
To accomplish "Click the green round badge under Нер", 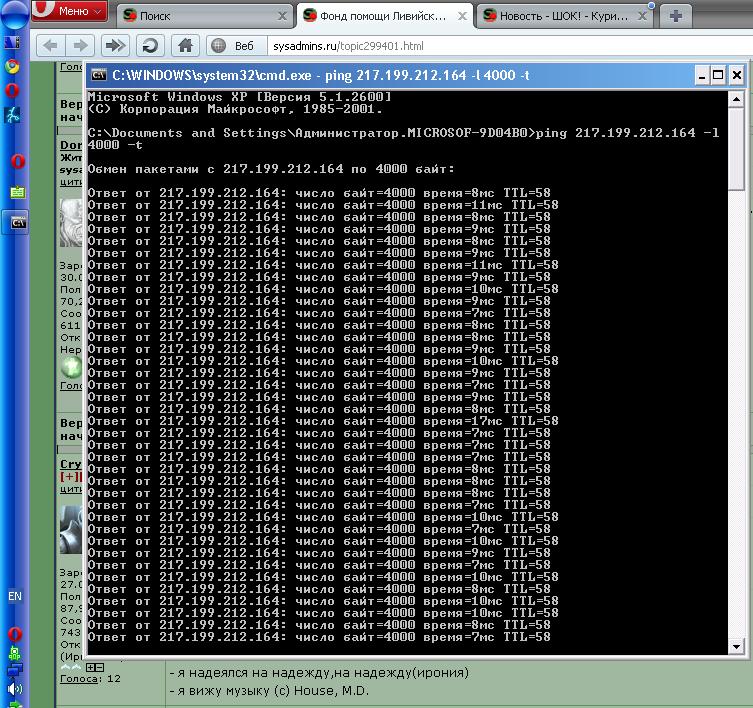I will pos(71,368).
